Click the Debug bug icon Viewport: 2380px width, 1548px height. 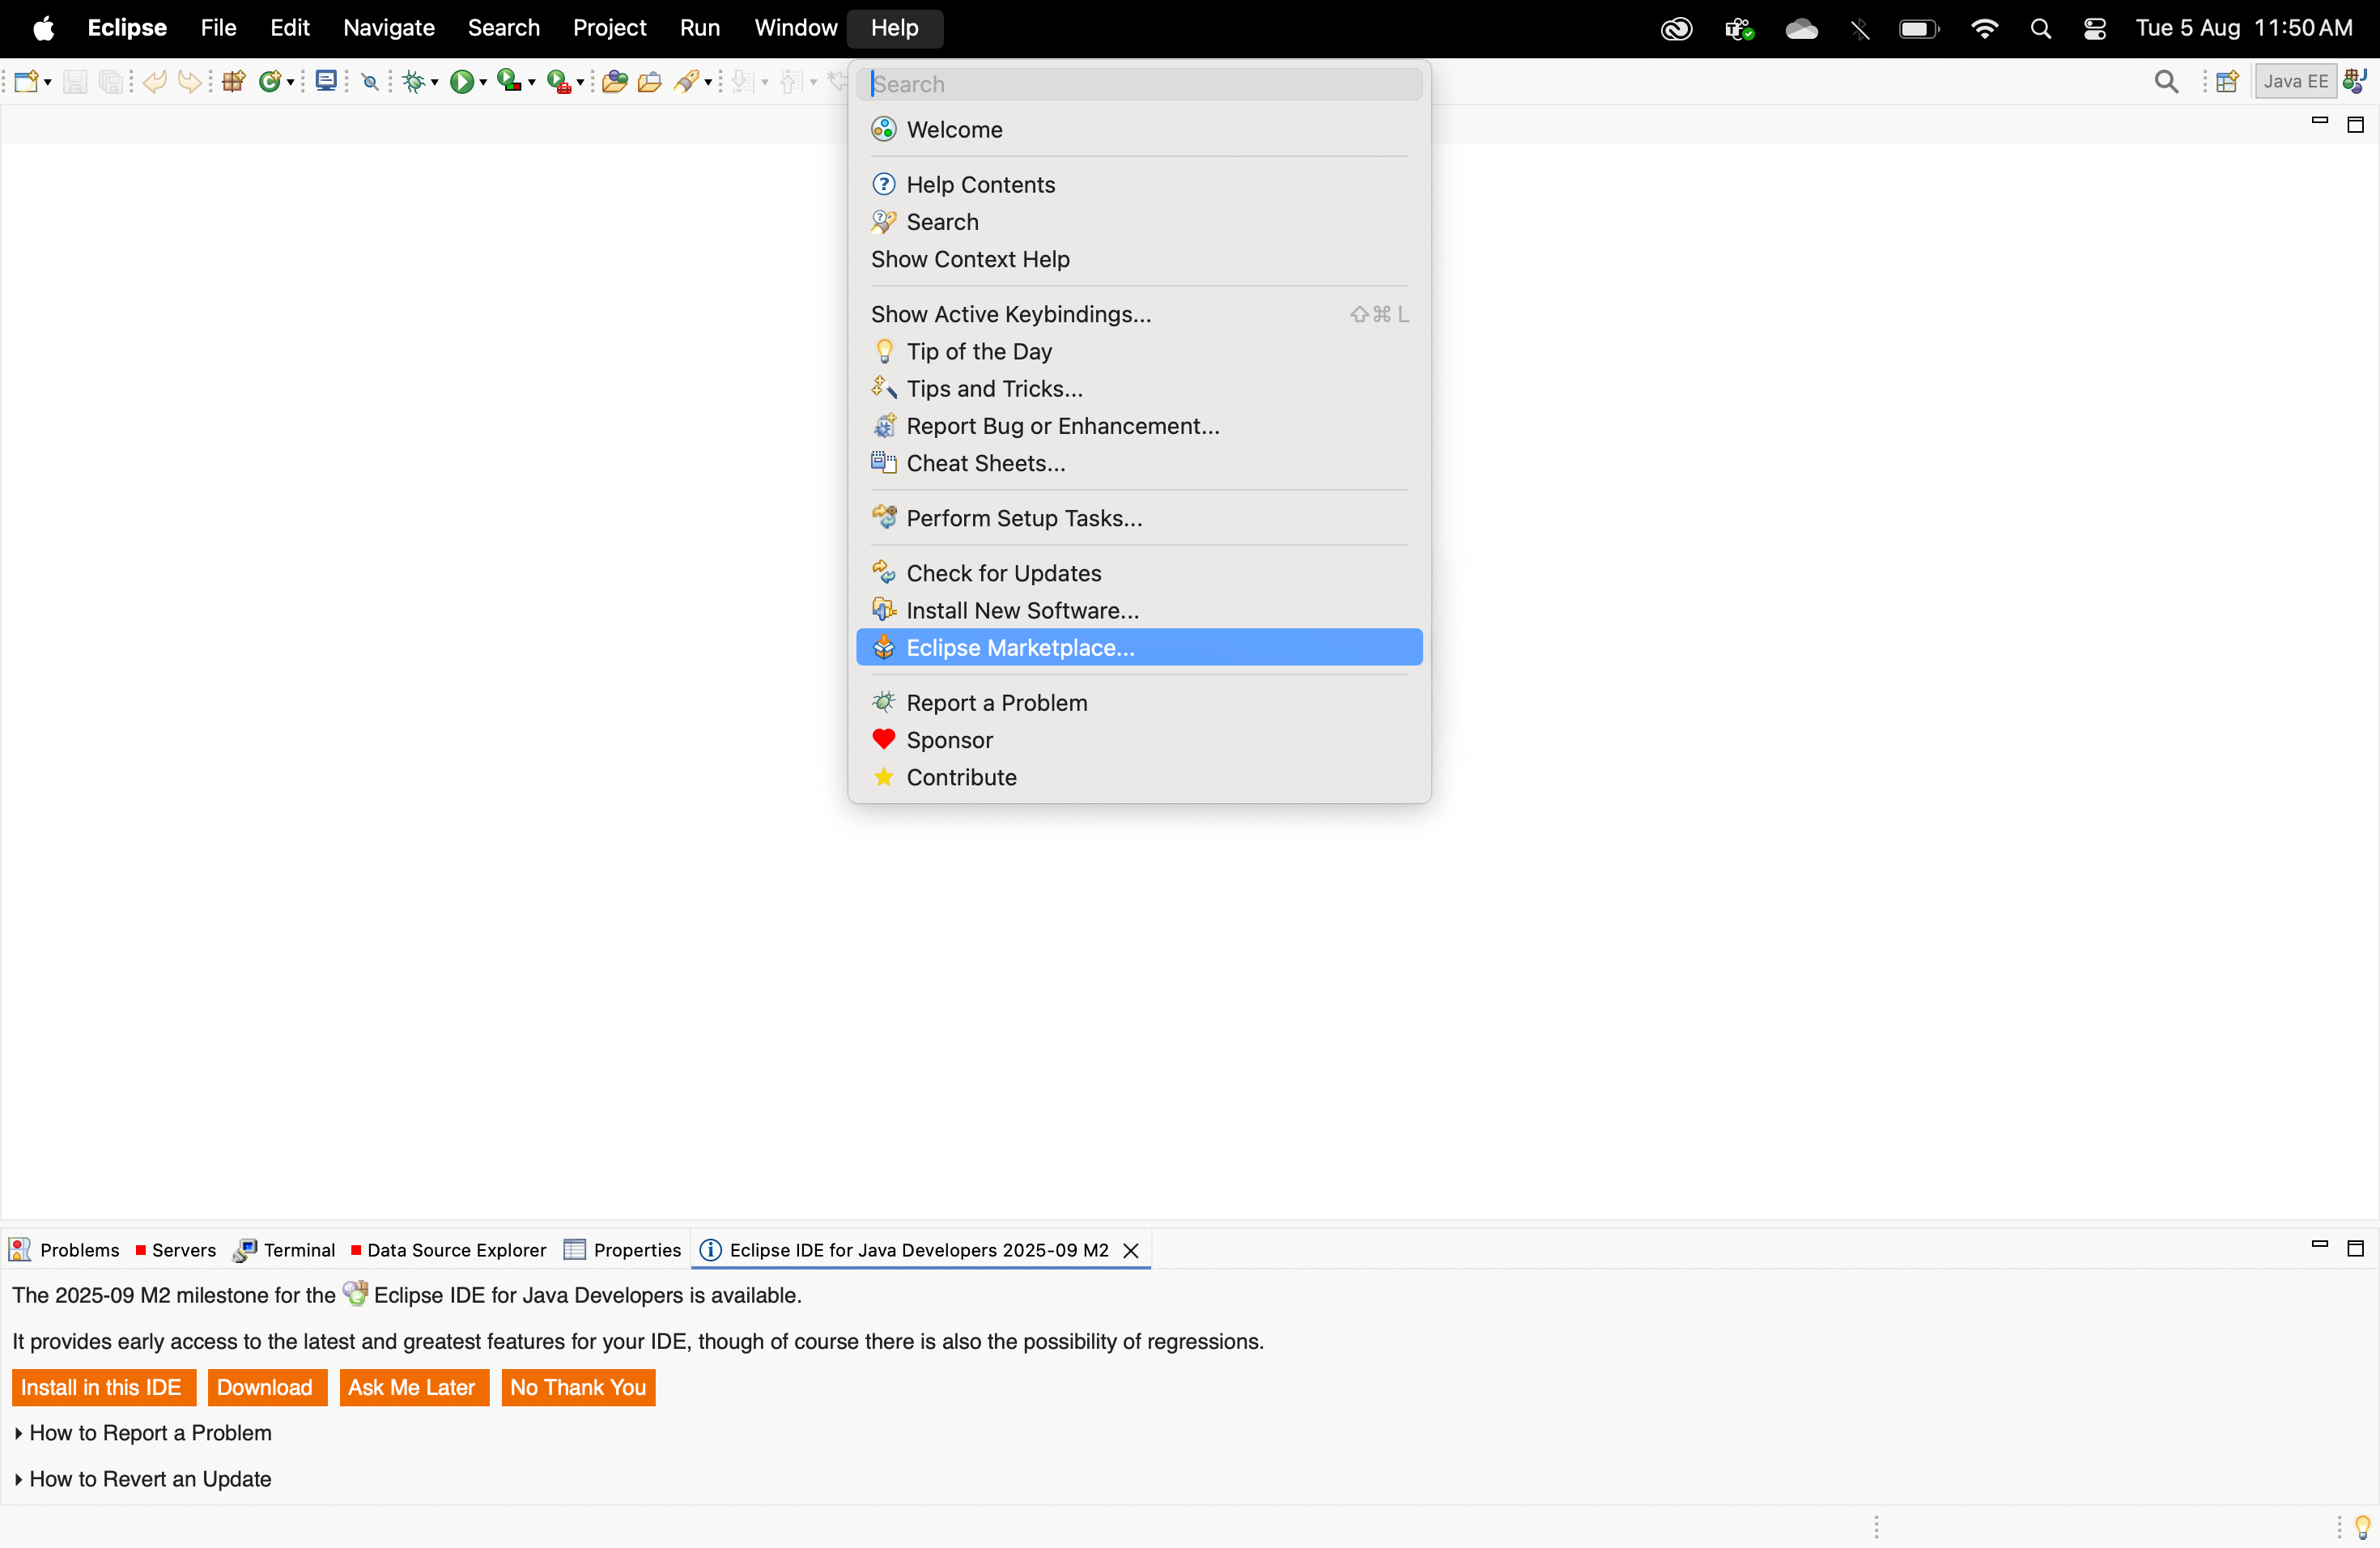(x=414, y=82)
